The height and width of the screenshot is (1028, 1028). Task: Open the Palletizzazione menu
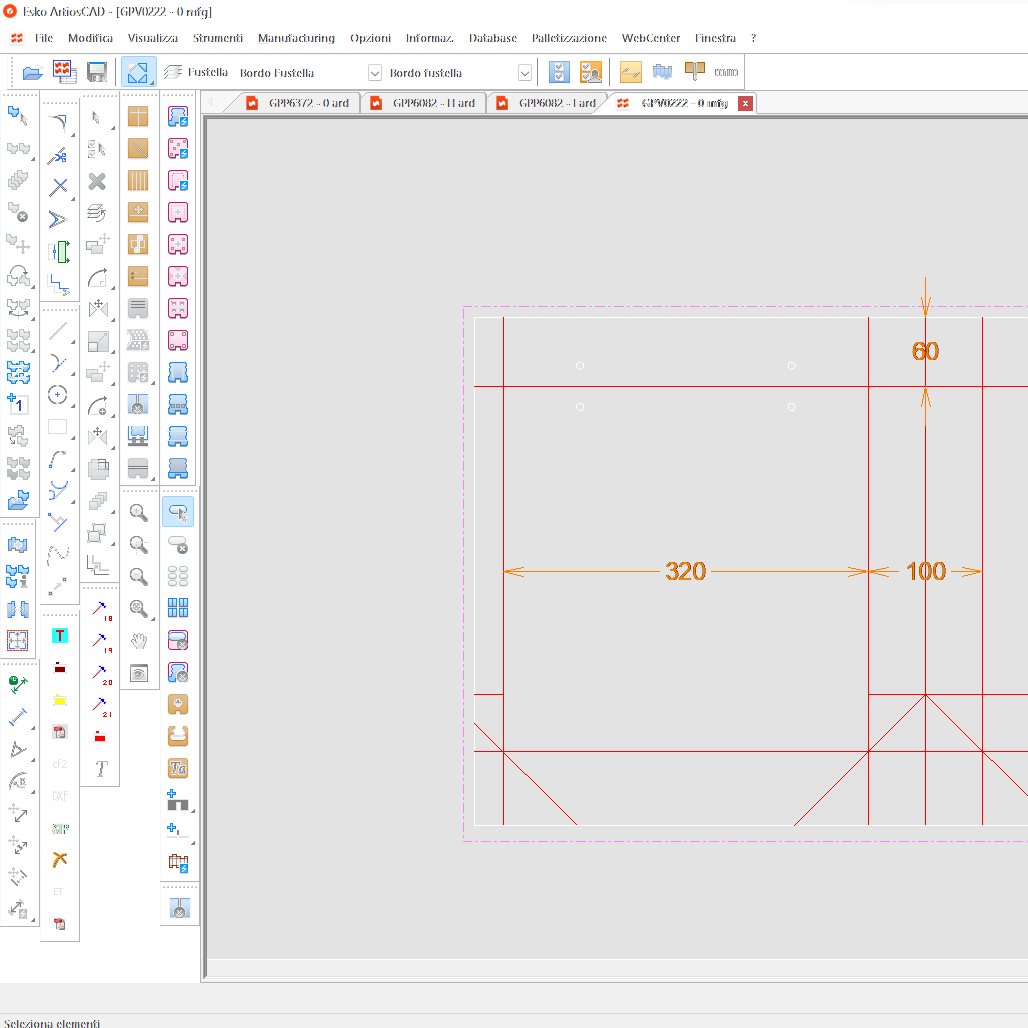point(569,38)
